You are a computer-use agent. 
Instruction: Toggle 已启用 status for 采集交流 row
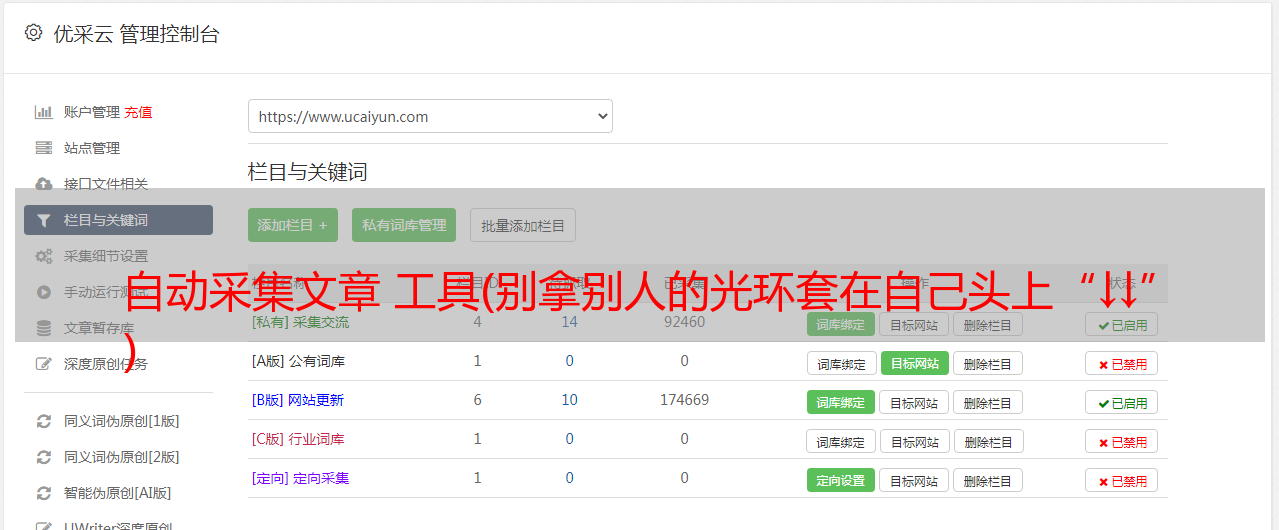(x=1122, y=324)
